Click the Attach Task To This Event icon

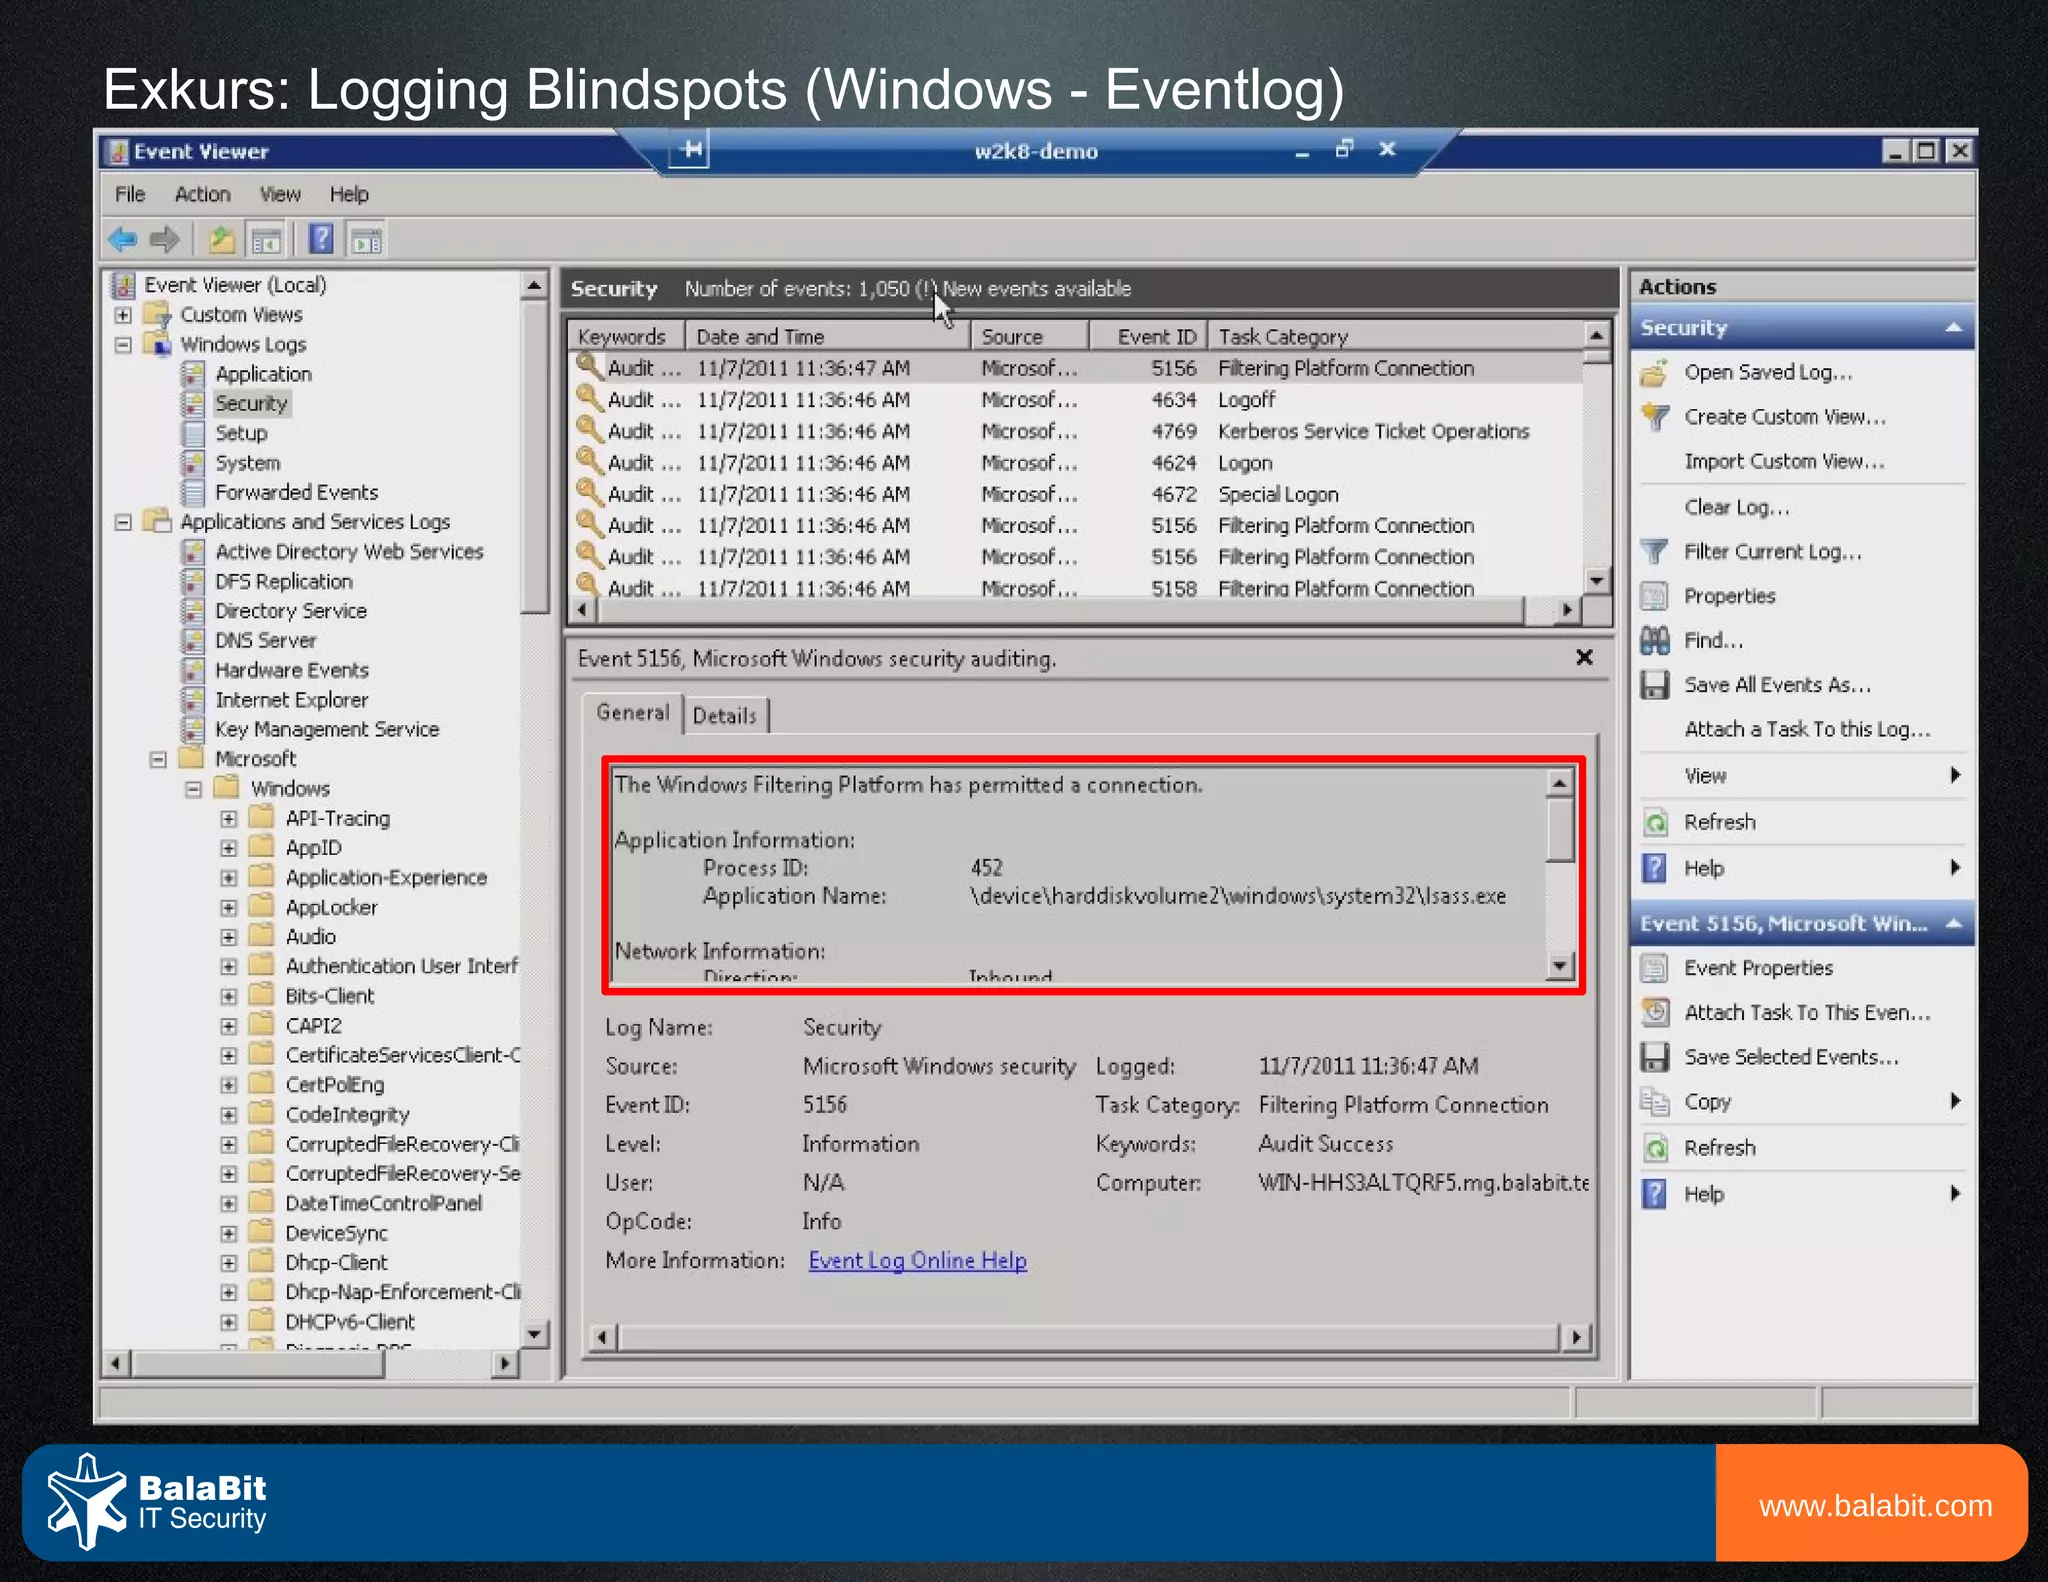pos(1654,1012)
